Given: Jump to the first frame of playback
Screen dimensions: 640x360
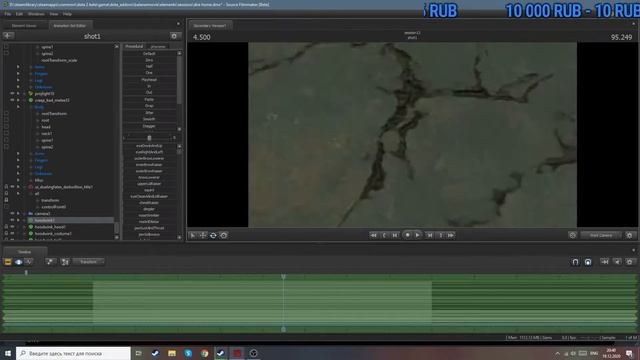Looking at the screenshot, I should pyautogui.click(x=373, y=235).
